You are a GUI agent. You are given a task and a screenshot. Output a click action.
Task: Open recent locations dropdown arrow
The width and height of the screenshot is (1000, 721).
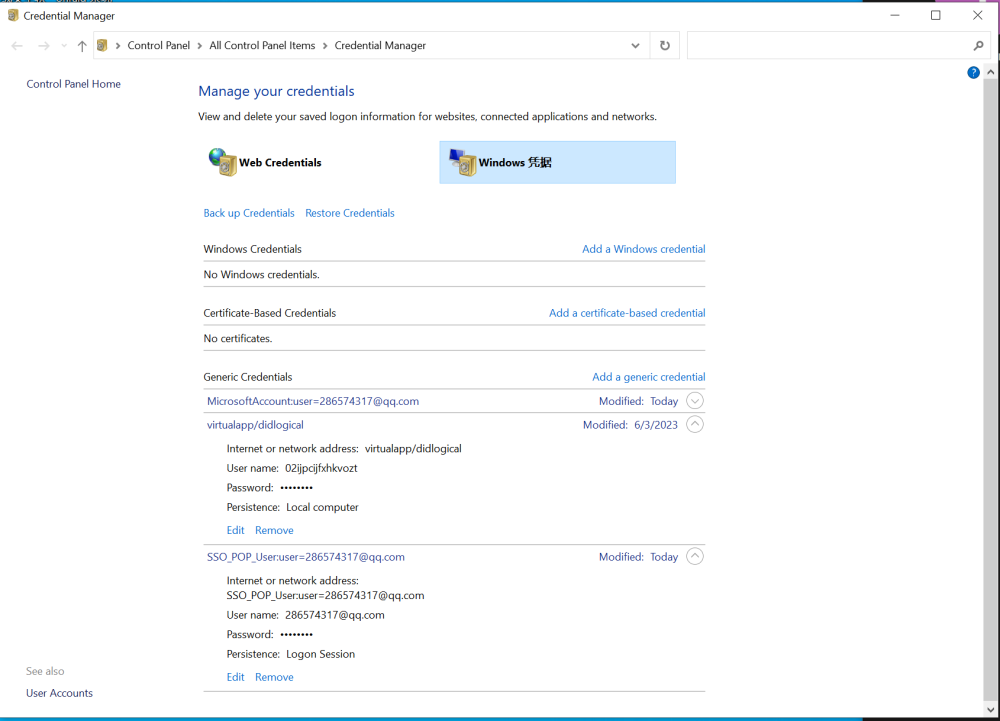tap(64, 46)
